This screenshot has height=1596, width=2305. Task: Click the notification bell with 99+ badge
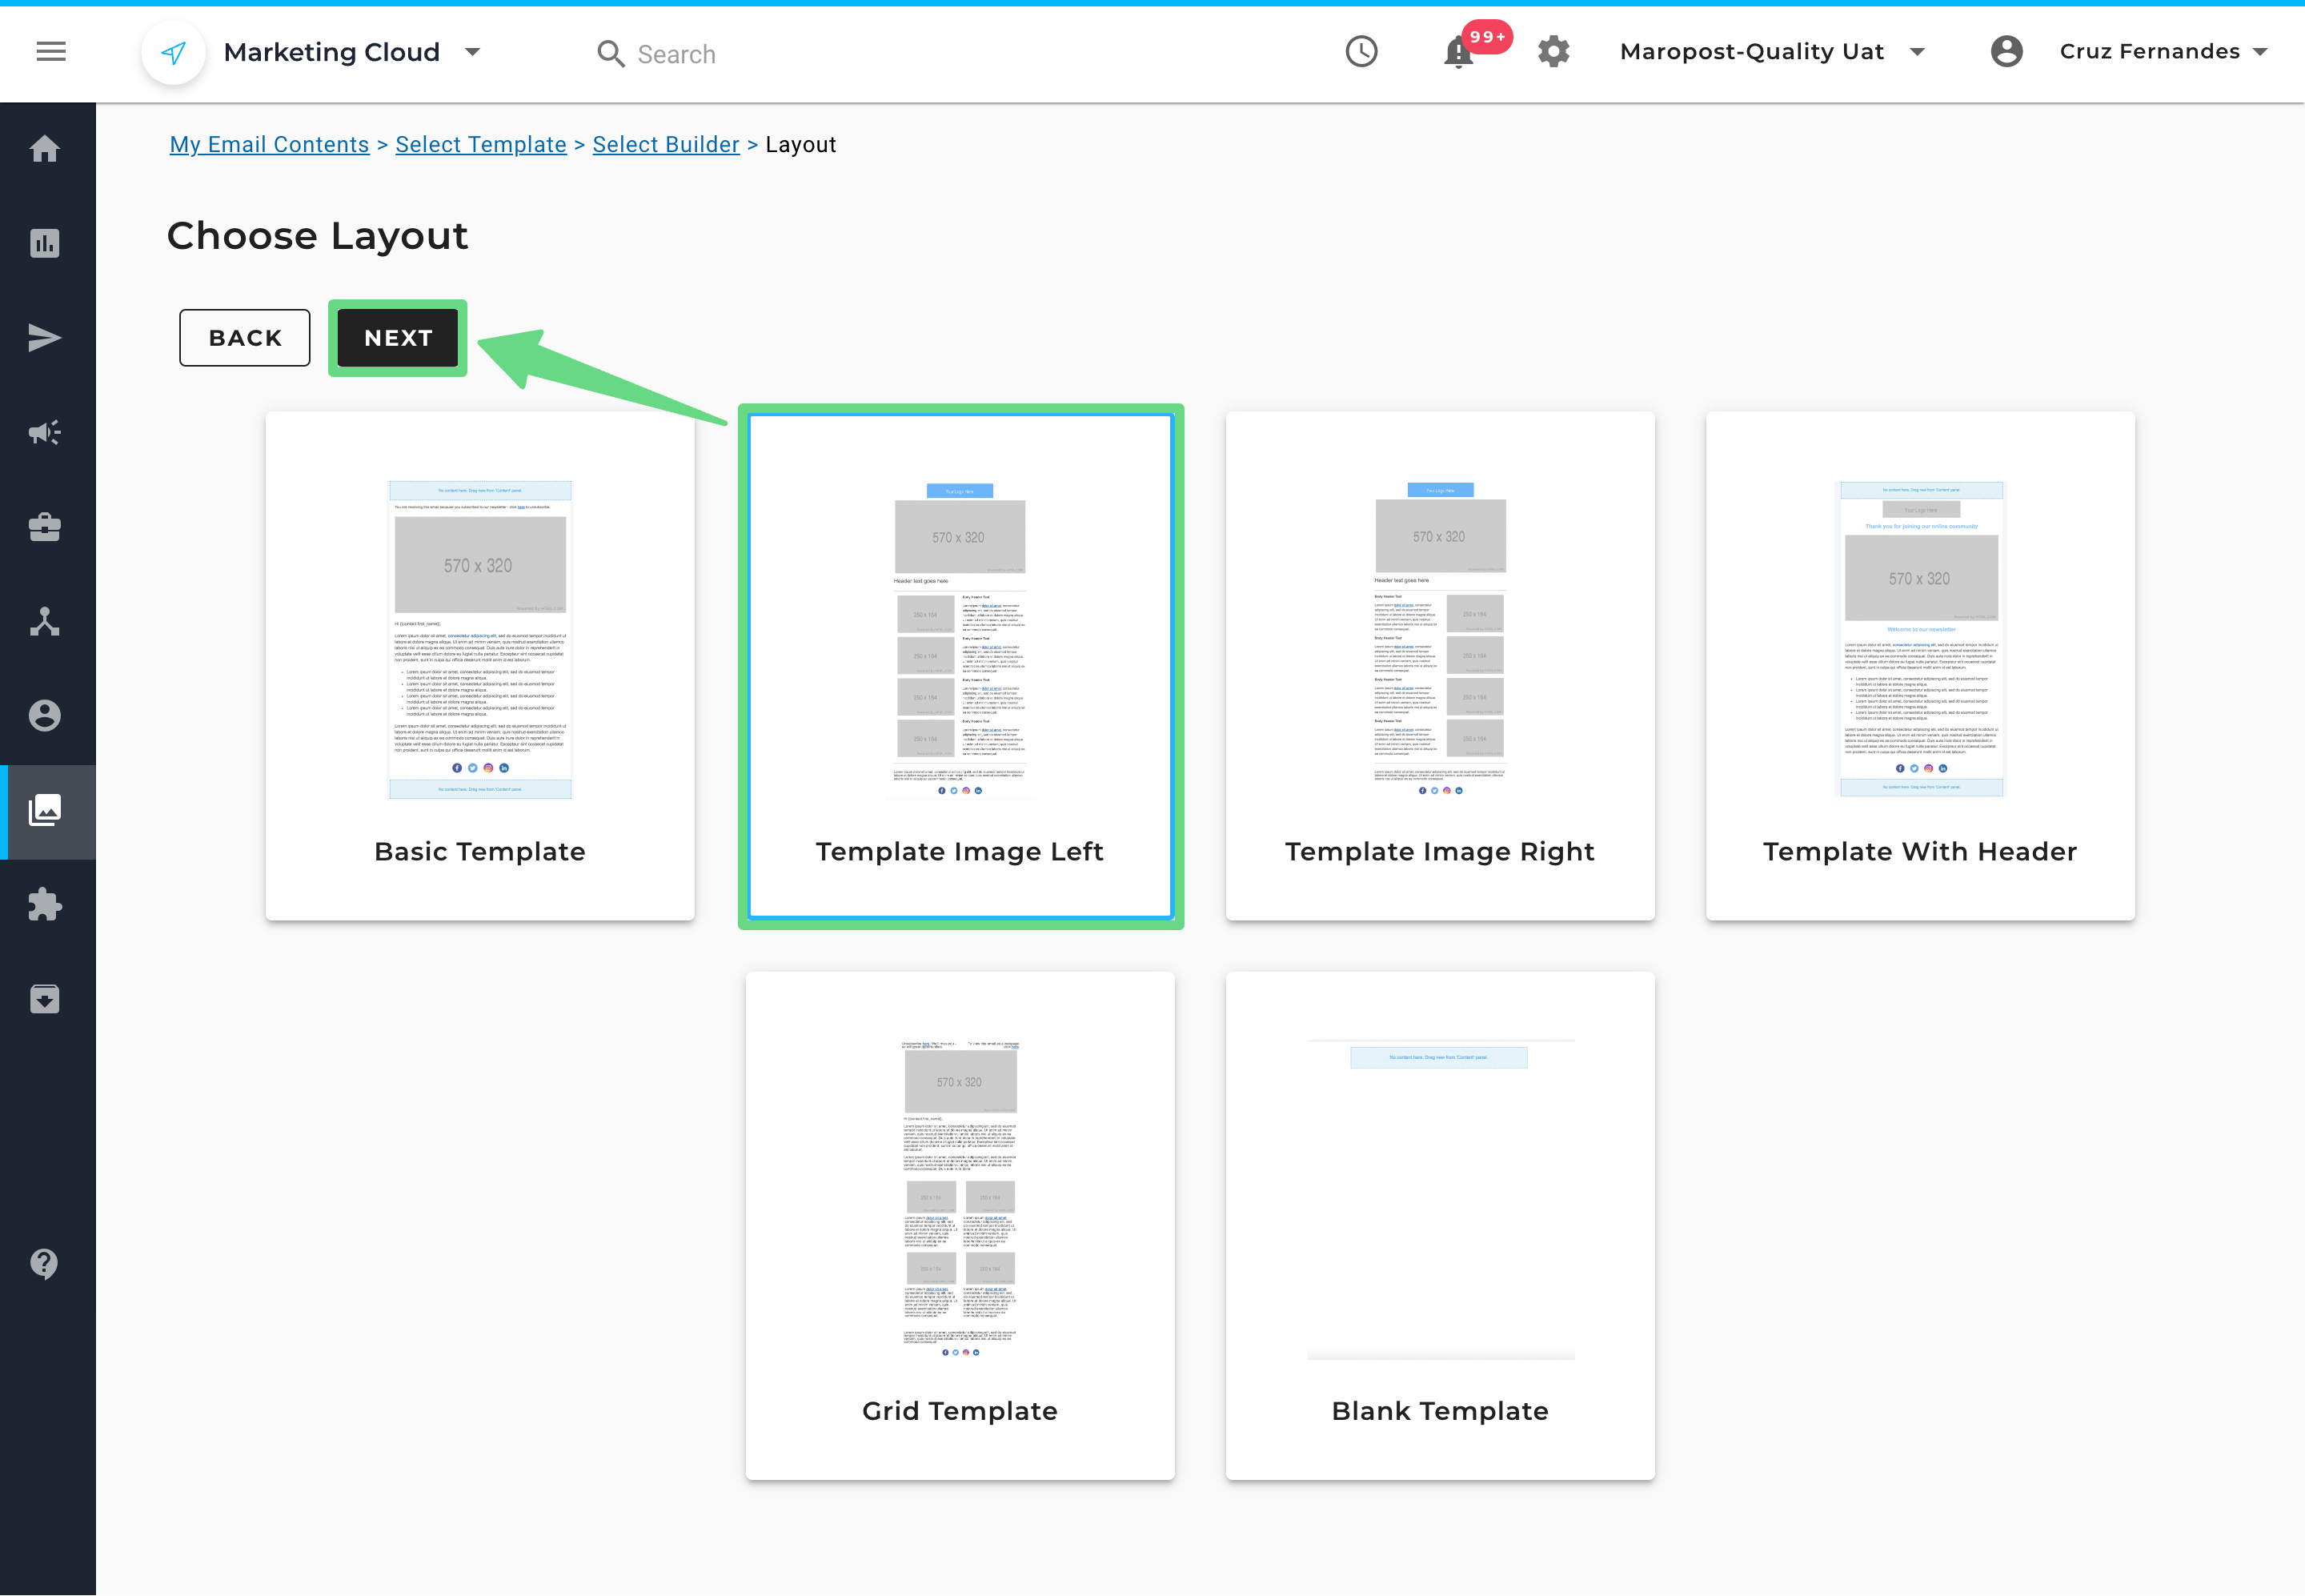[x=1459, y=52]
